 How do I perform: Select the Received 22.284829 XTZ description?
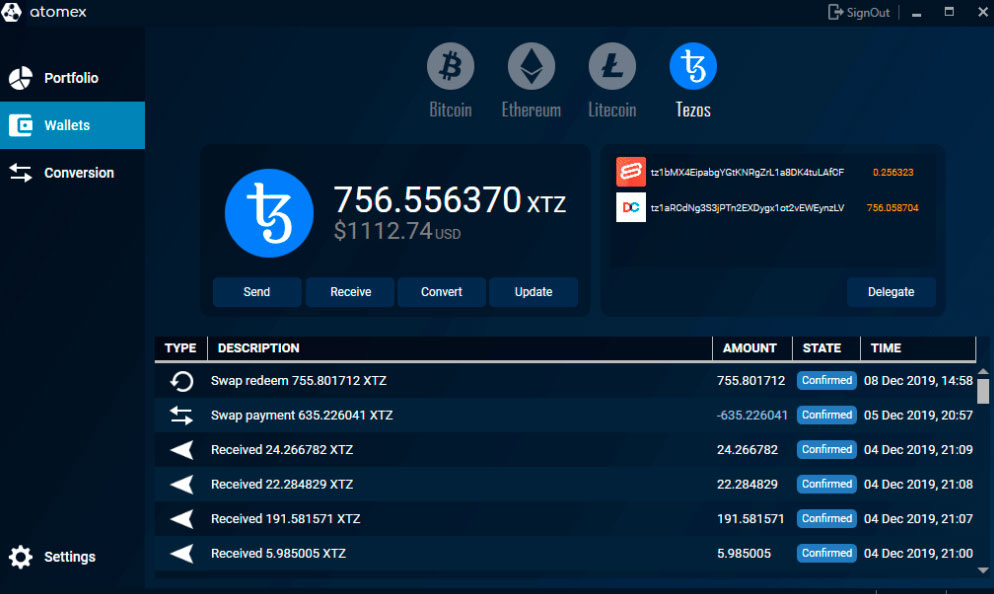pyautogui.click(x=282, y=484)
